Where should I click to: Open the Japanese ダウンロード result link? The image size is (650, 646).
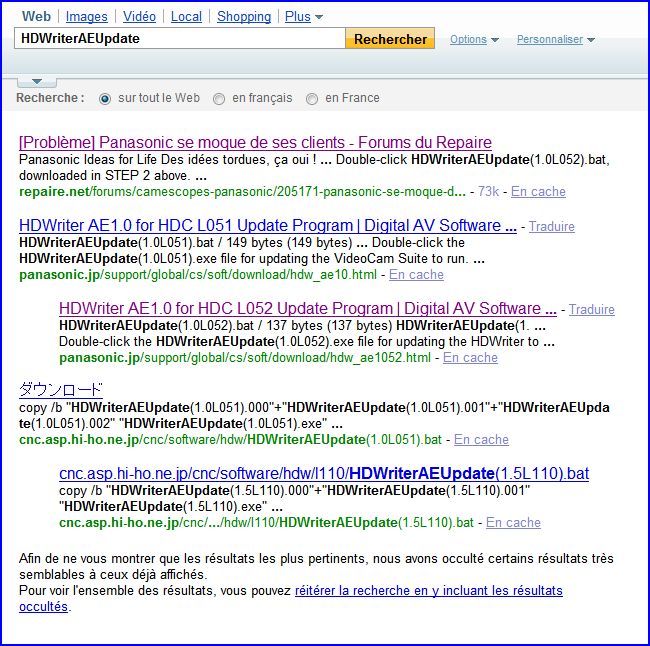coord(61,390)
